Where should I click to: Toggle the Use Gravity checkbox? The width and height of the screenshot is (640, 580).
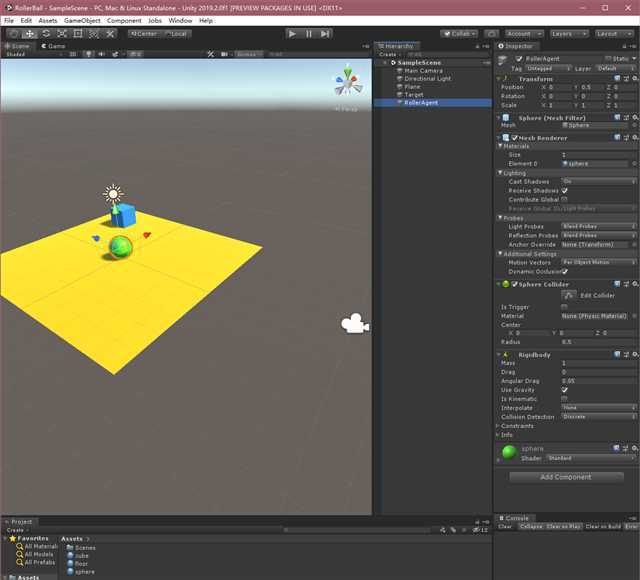click(564, 390)
